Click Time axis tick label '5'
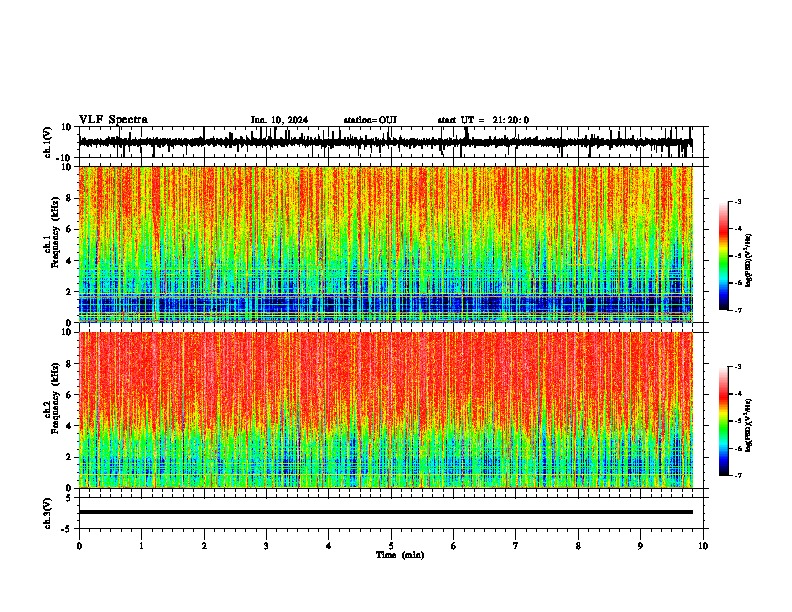The height and width of the screenshot is (612, 792). [391, 546]
